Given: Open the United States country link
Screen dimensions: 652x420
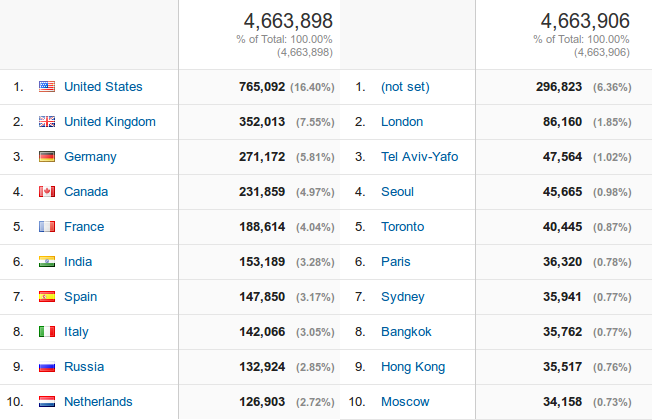Looking at the screenshot, I should (x=103, y=86).
